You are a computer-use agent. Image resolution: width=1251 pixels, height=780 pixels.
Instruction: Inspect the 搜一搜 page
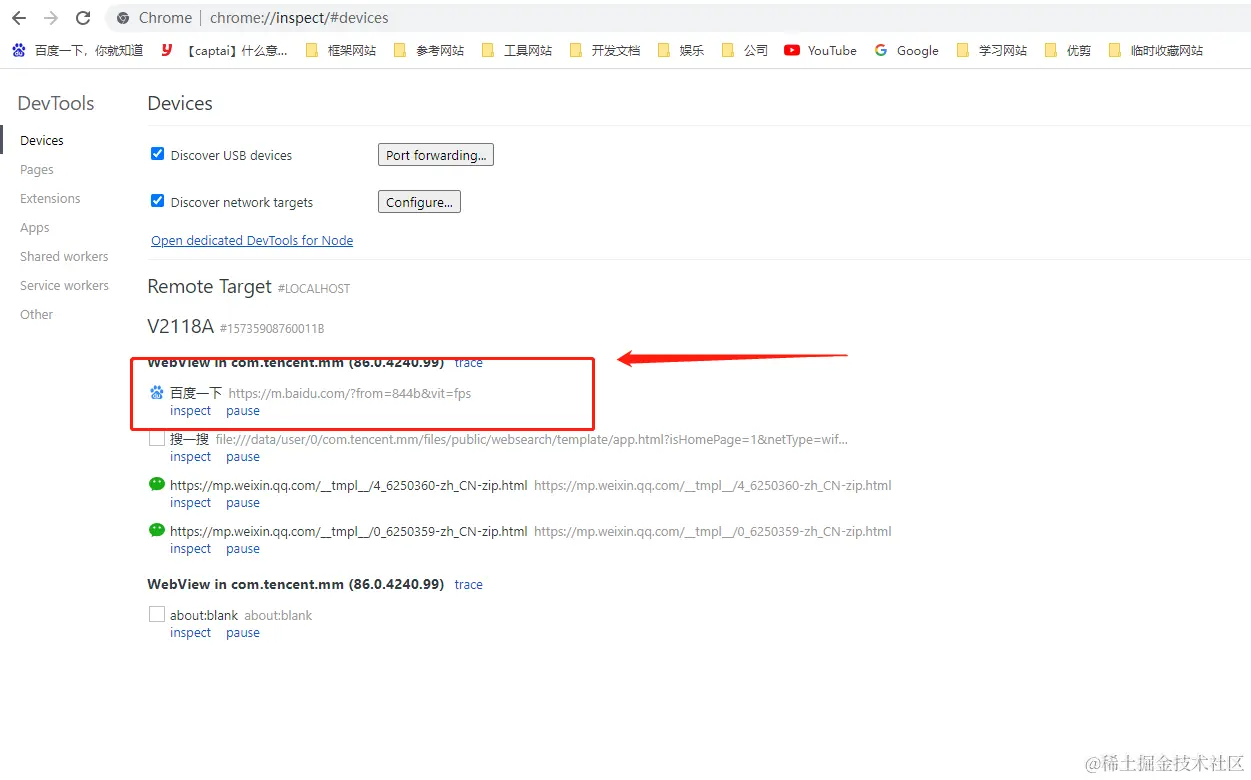tap(191, 457)
